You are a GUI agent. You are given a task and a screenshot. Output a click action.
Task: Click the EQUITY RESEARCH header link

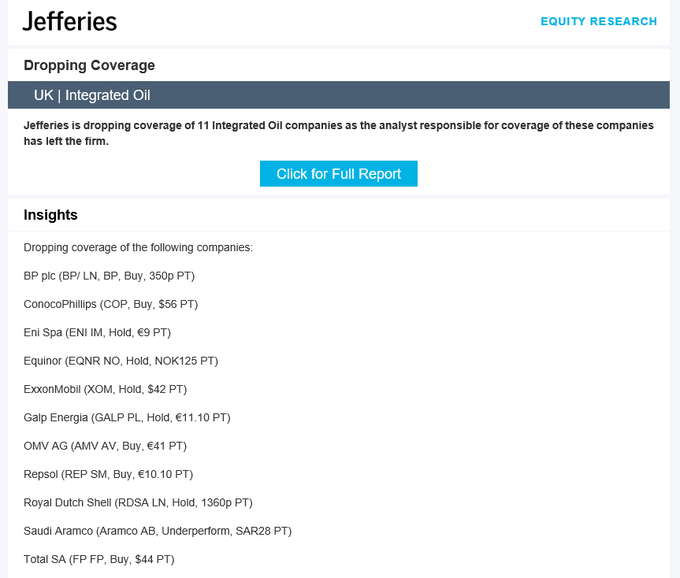(598, 21)
